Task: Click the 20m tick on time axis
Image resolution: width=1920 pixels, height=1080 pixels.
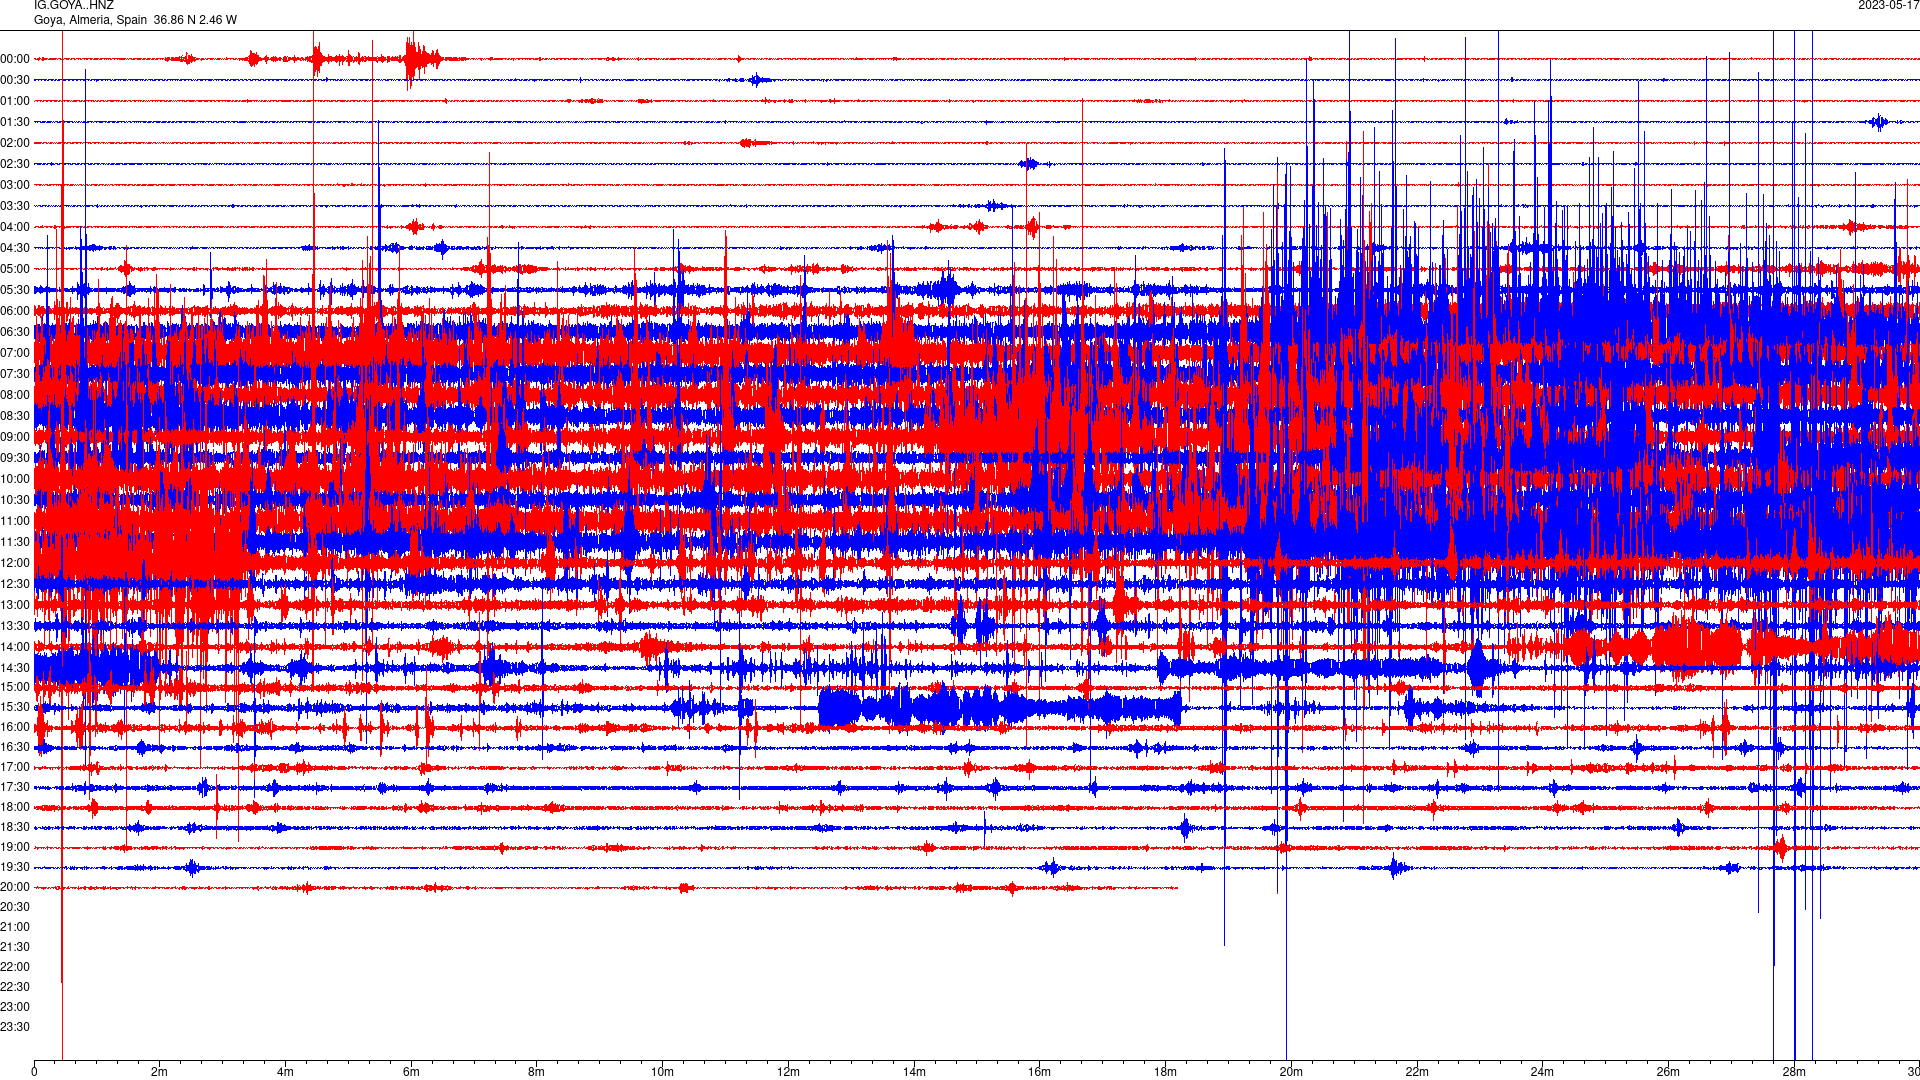Action: coord(1291,1072)
